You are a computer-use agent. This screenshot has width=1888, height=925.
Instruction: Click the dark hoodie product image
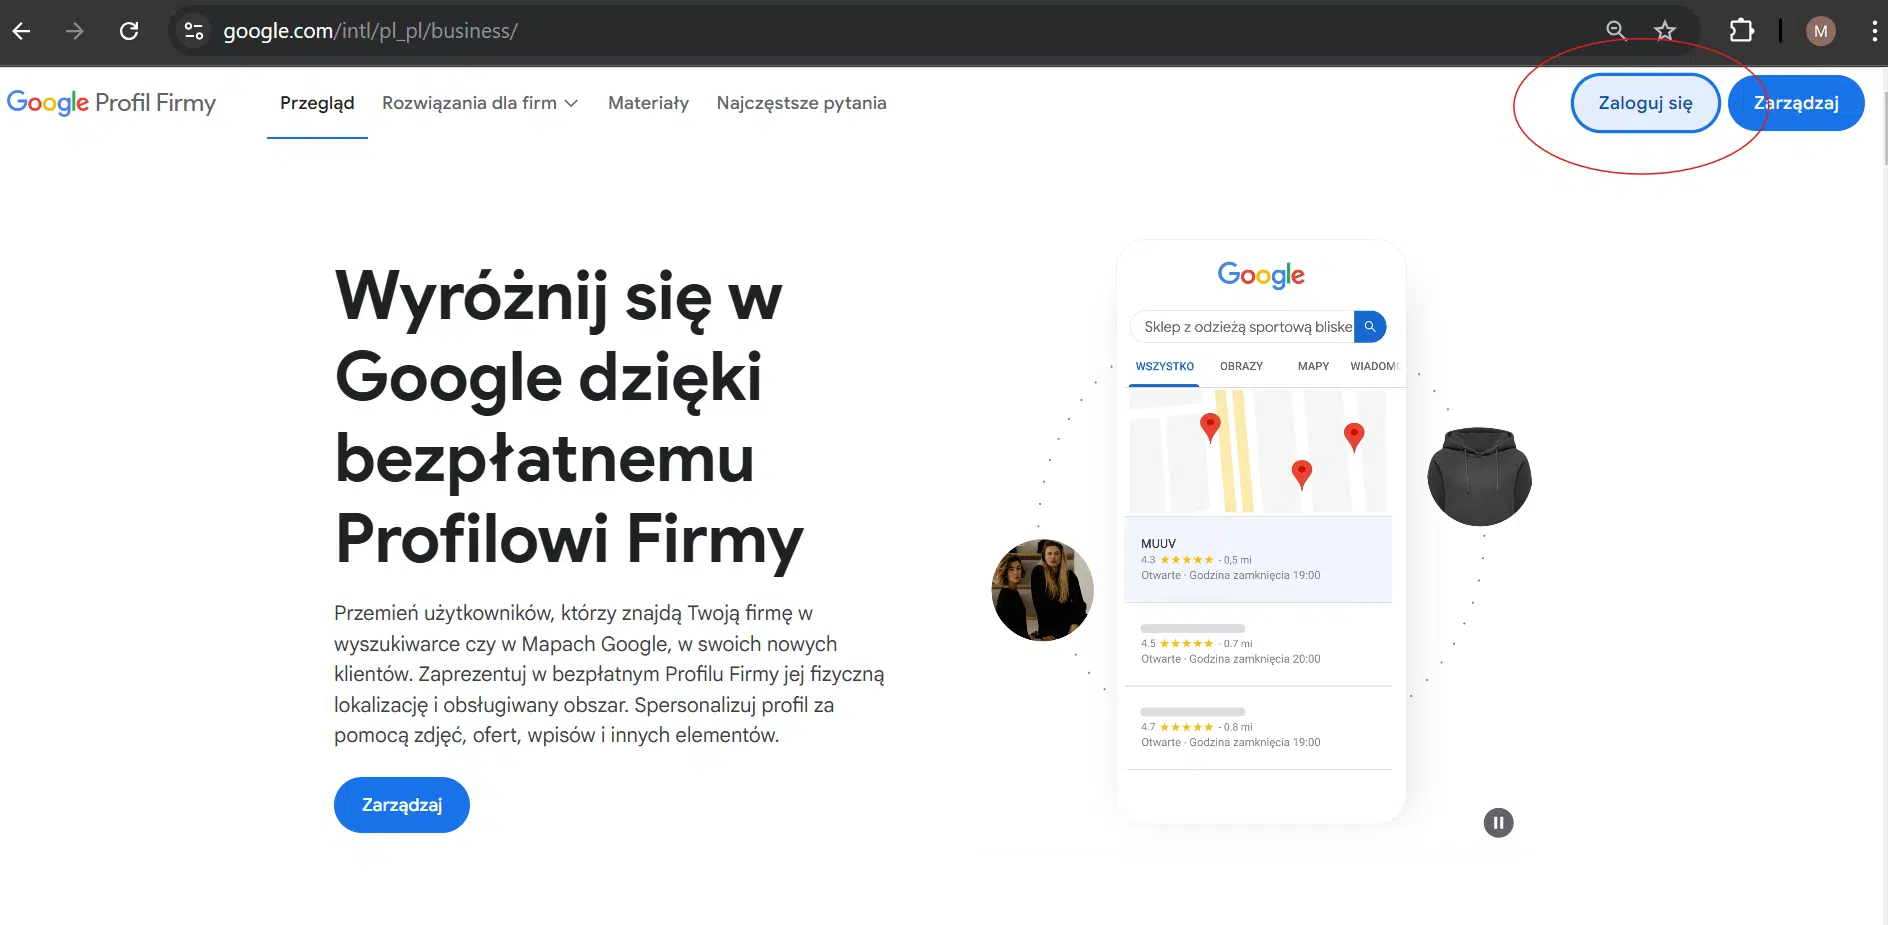1479,476
